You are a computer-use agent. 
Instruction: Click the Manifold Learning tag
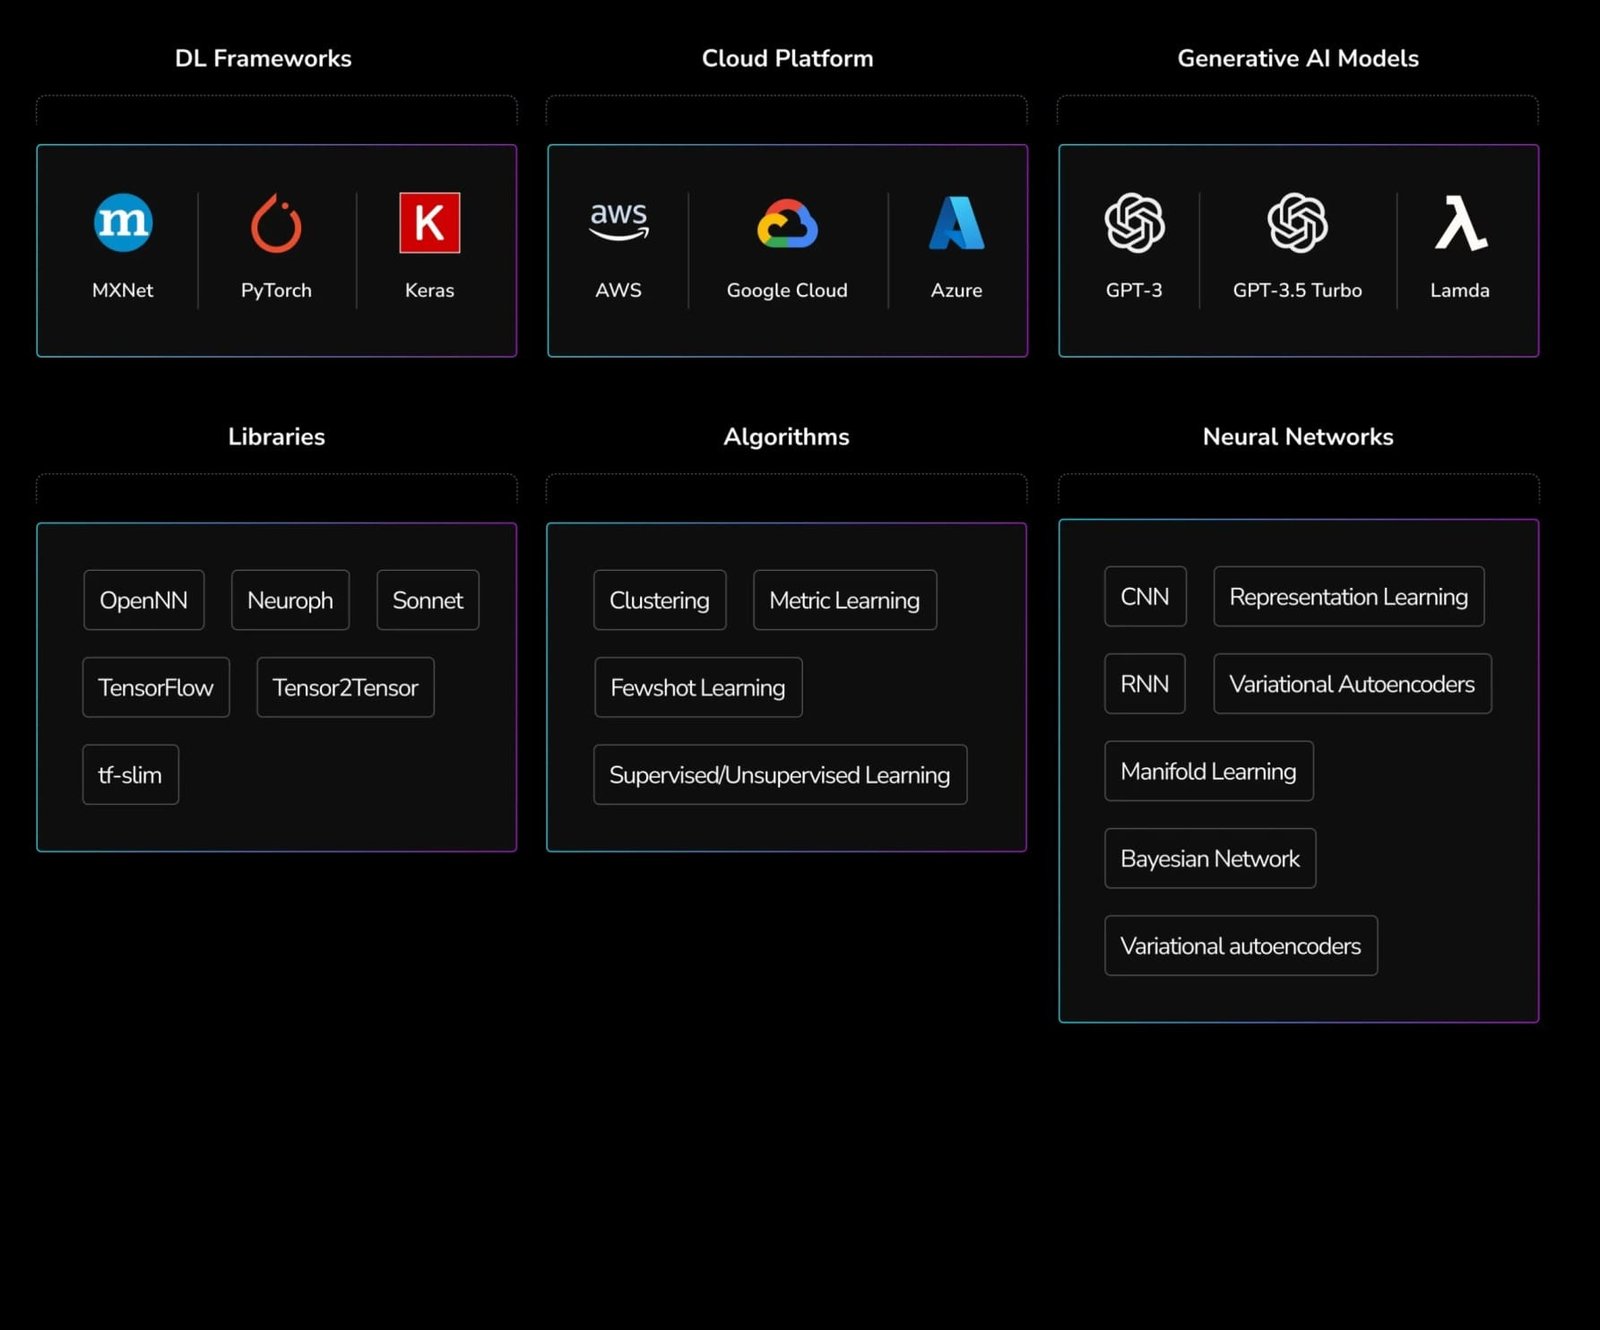tap(1208, 771)
